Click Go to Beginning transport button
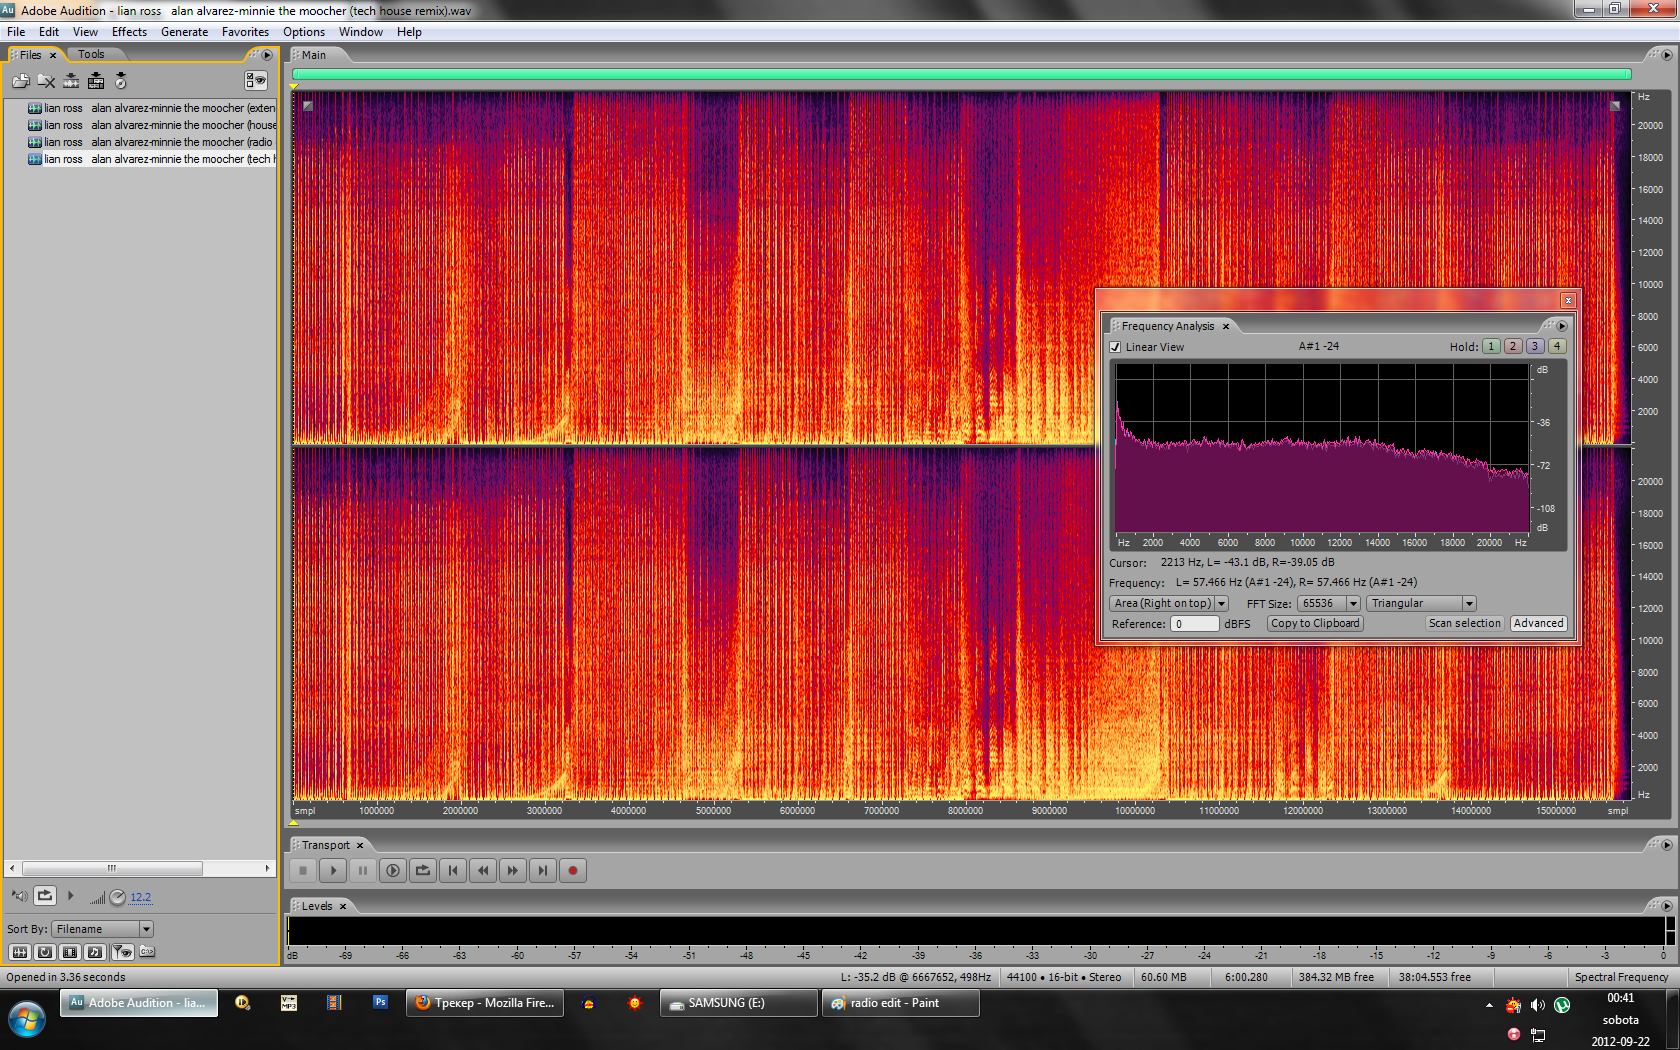 [x=453, y=871]
